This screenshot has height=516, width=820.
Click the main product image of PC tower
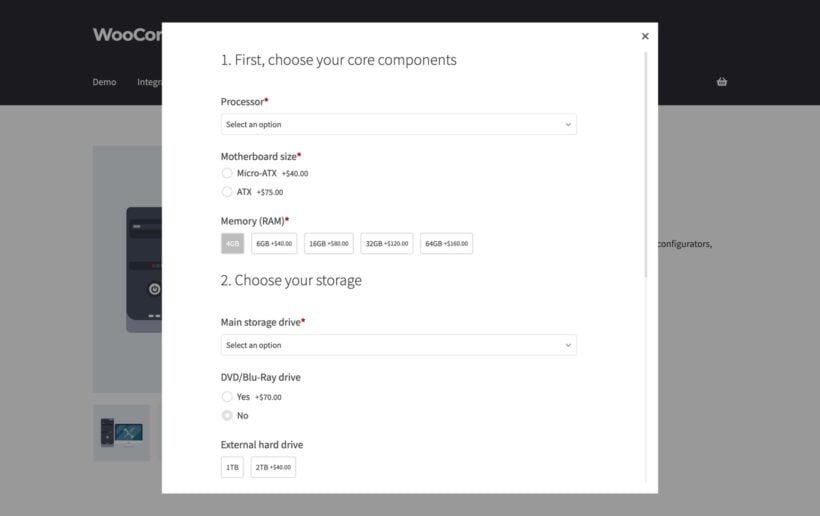point(128,269)
